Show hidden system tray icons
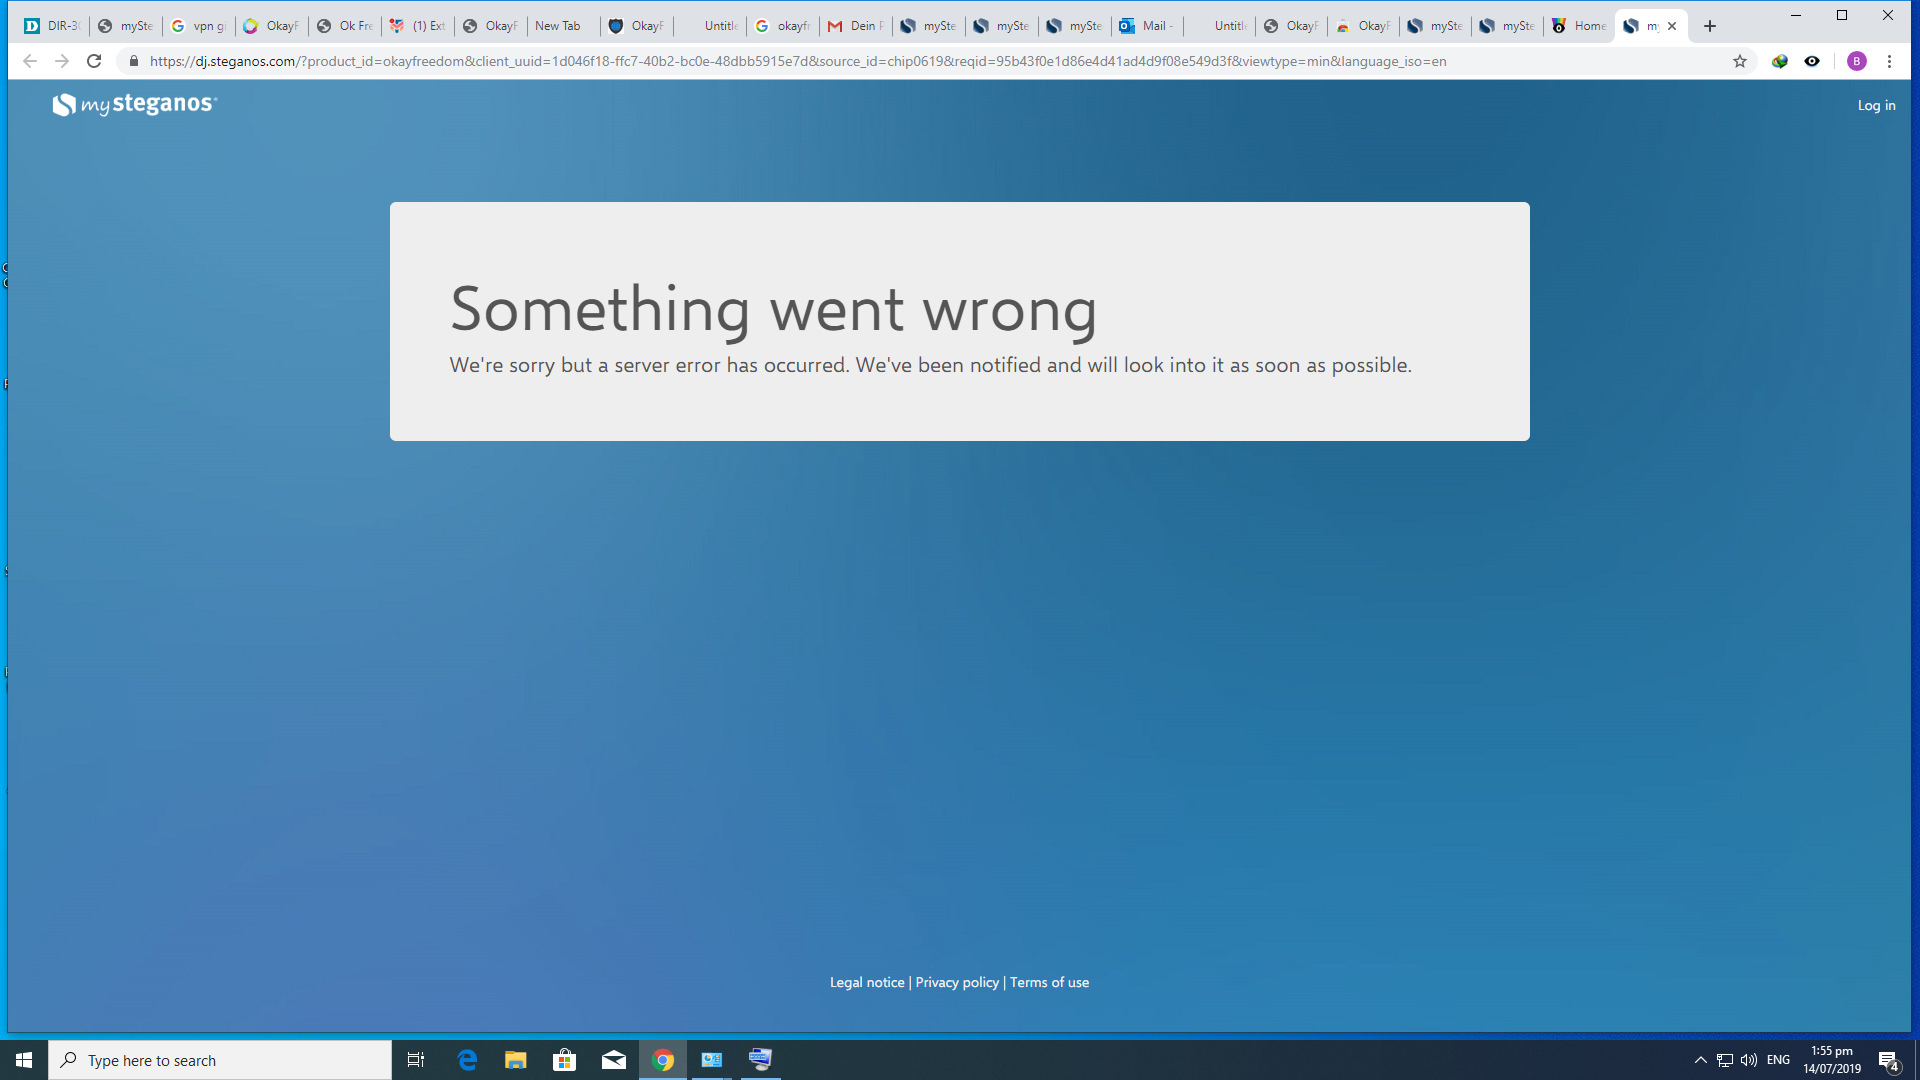The height and width of the screenshot is (1080, 1920). click(x=1700, y=1060)
